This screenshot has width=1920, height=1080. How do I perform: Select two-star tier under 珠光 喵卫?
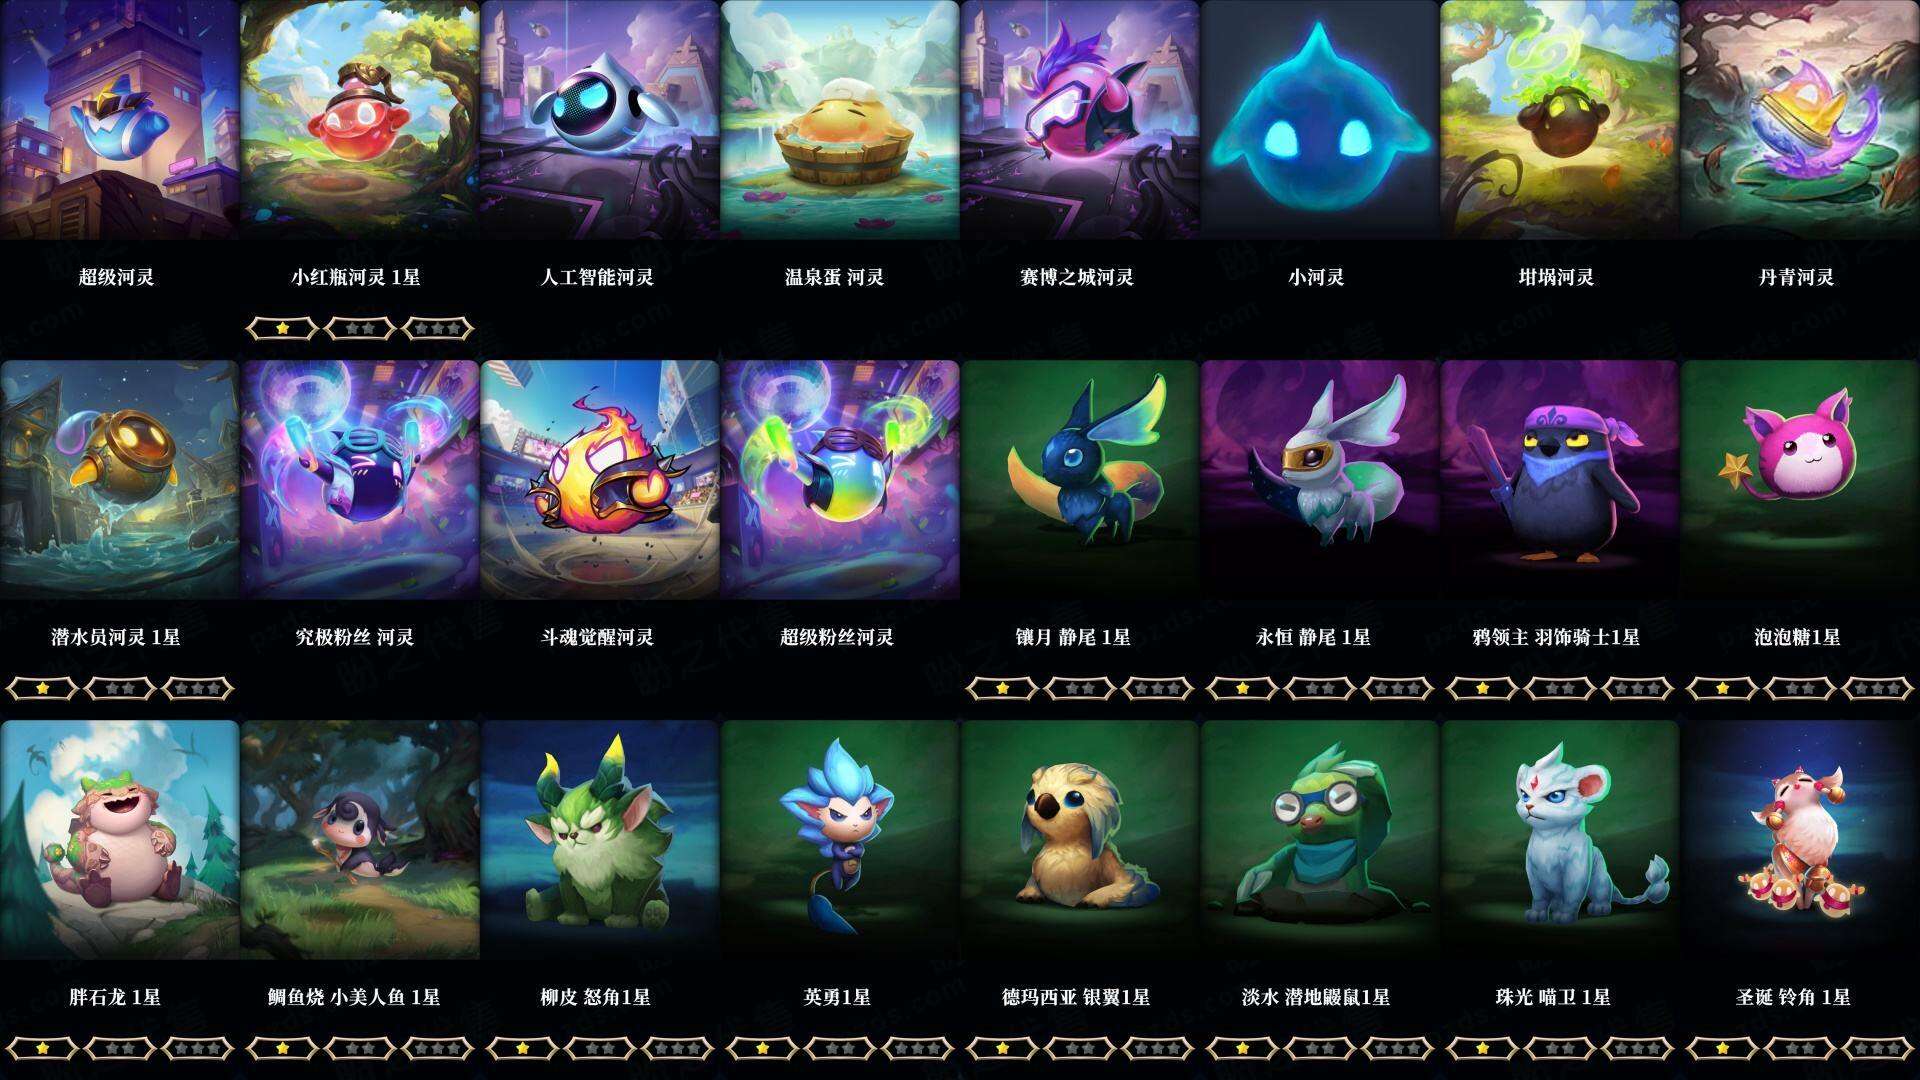click(x=1560, y=1048)
